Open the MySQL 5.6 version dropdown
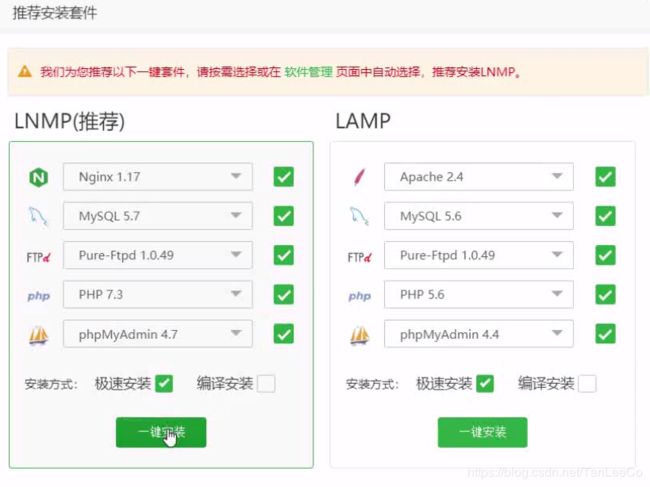This screenshot has height=487, width=650. (x=479, y=216)
